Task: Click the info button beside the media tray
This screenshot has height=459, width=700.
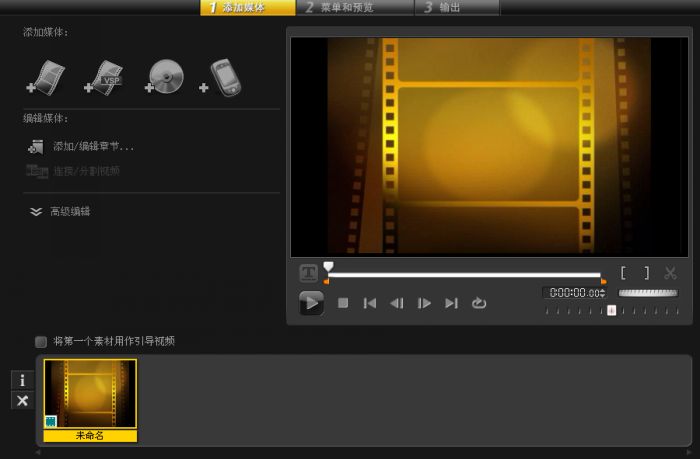Action: (x=22, y=380)
